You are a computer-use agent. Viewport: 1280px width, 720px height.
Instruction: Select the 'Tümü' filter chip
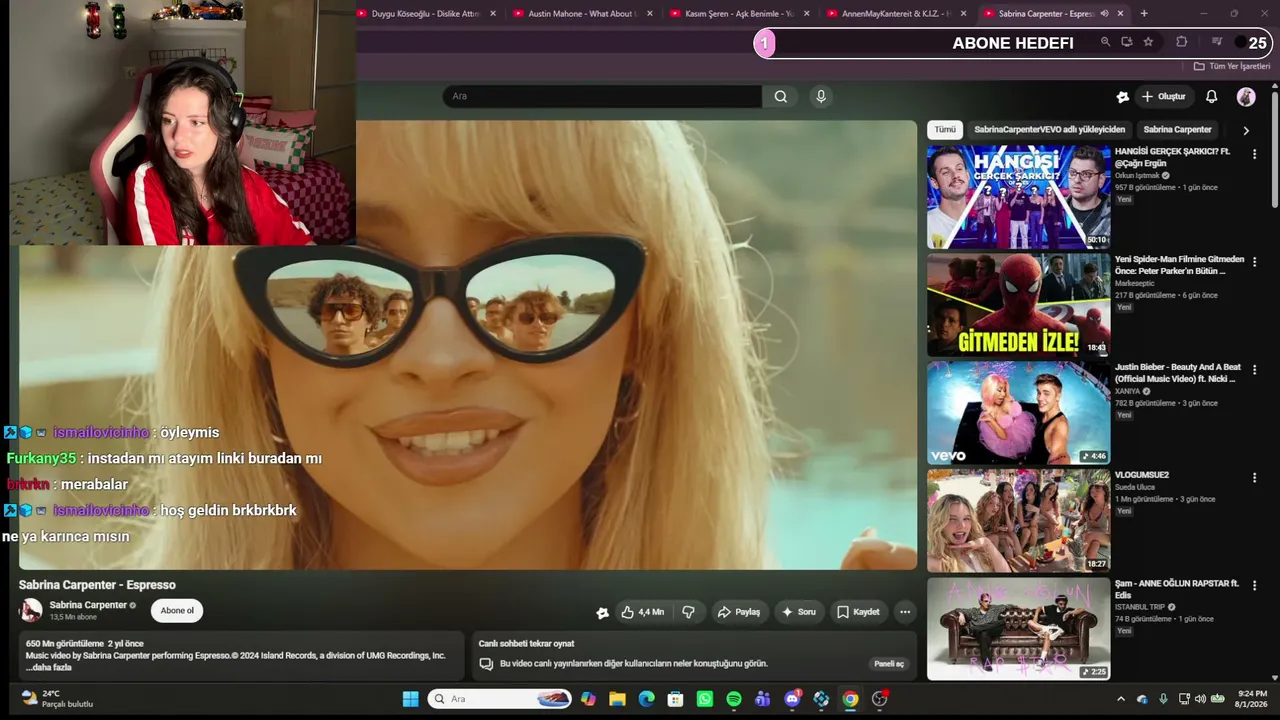(945, 130)
